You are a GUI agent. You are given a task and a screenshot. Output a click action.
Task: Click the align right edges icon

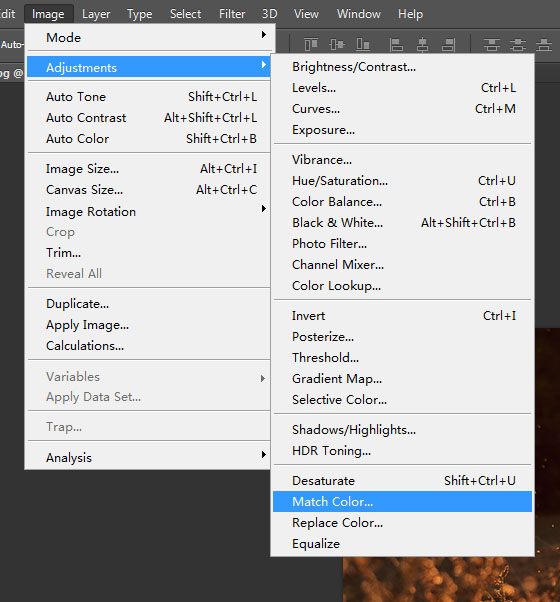[448, 45]
